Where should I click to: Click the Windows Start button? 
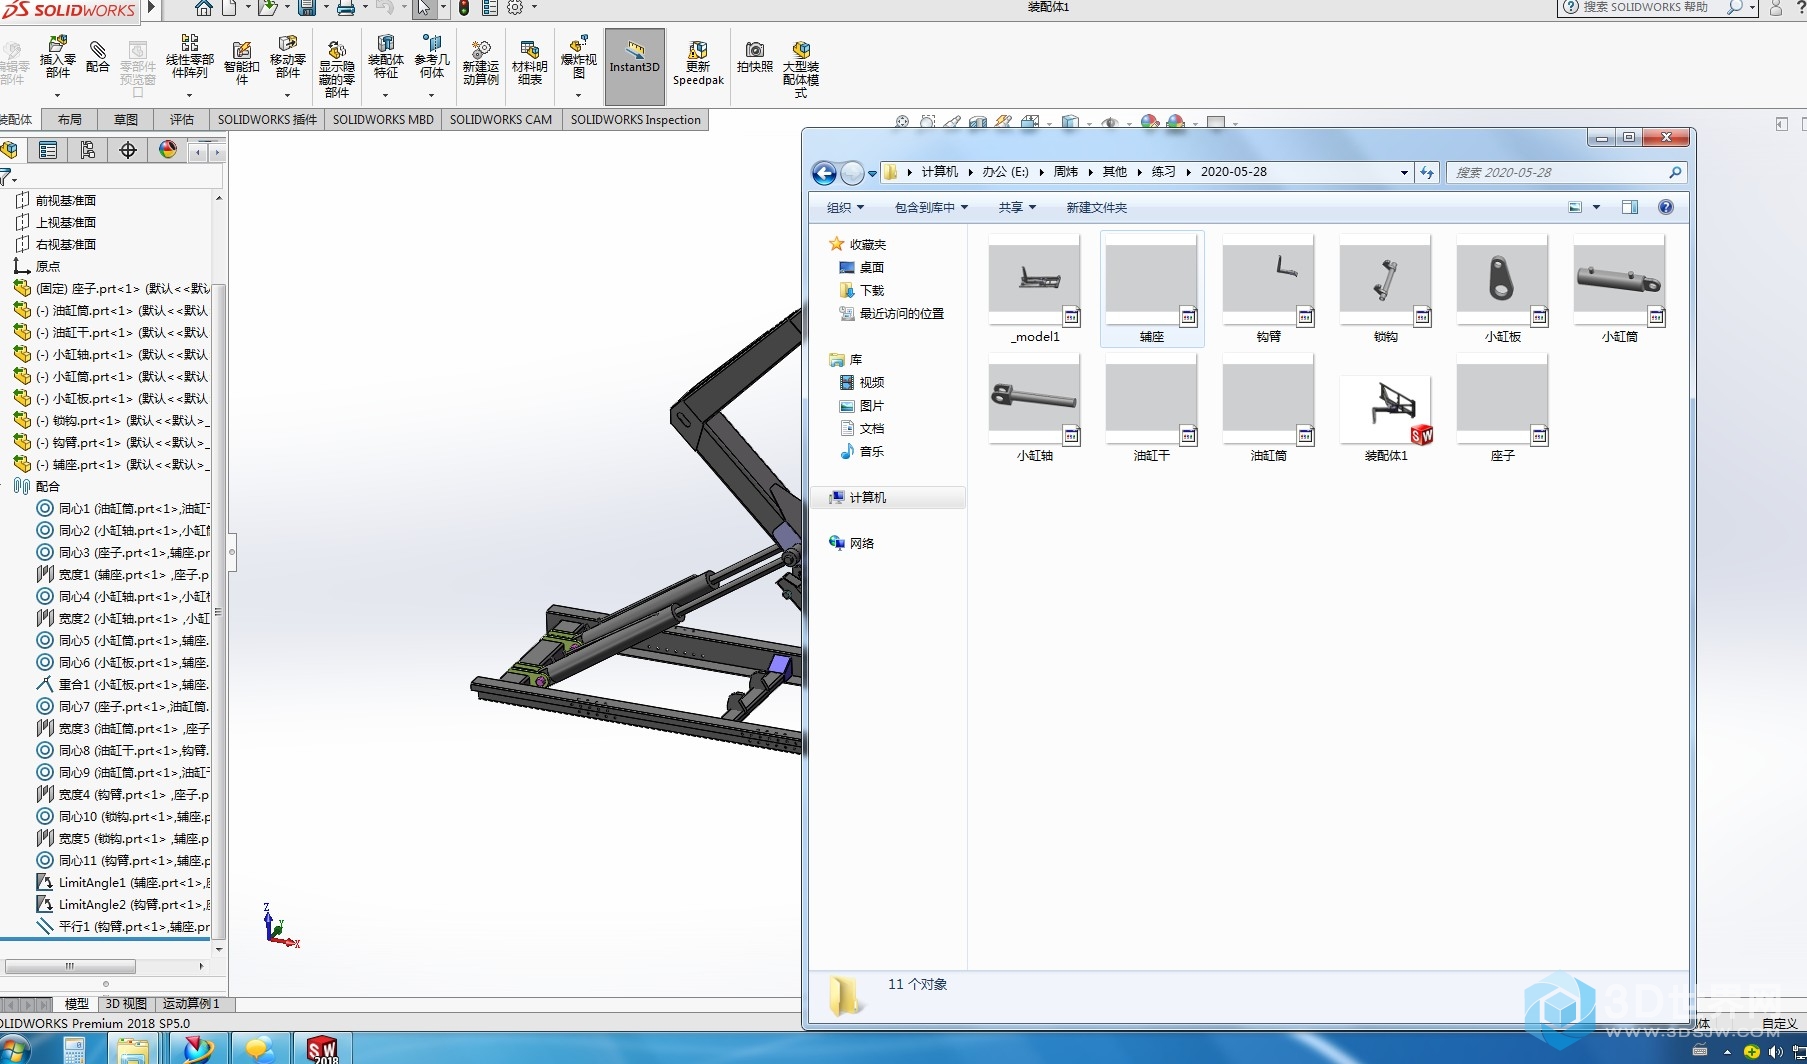[x=13, y=1052]
